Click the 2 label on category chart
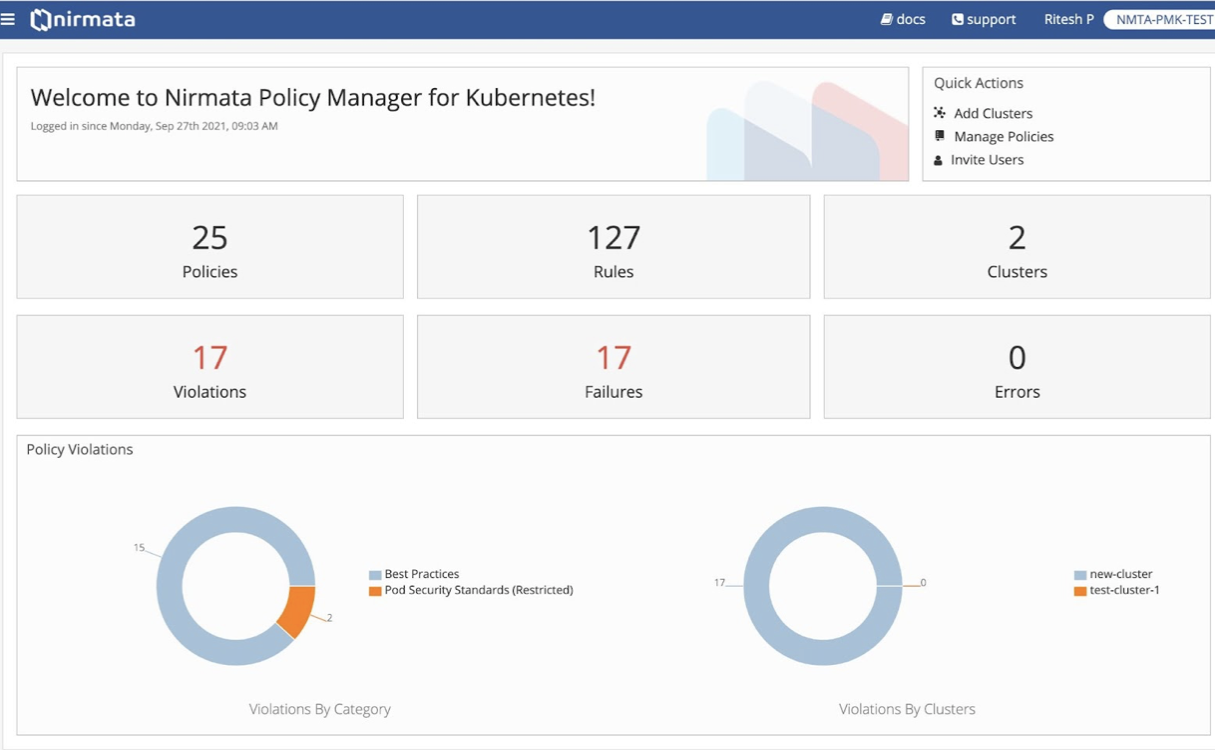 click(329, 618)
